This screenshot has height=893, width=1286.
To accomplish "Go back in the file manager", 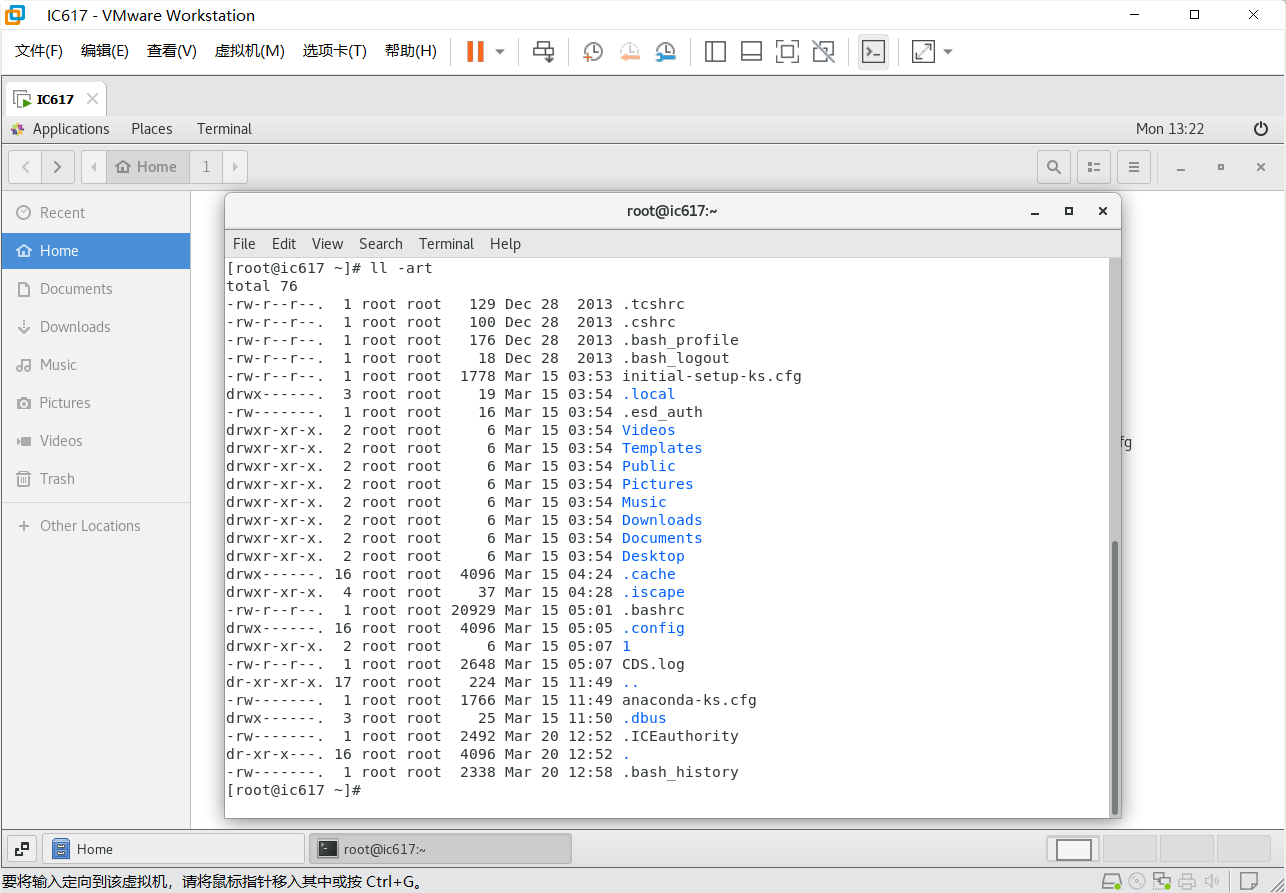I will coord(25,167).
